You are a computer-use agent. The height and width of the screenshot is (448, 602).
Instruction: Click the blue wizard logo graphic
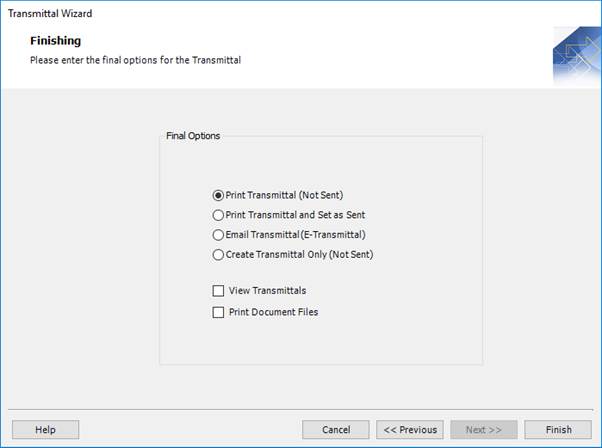(576, 57)
